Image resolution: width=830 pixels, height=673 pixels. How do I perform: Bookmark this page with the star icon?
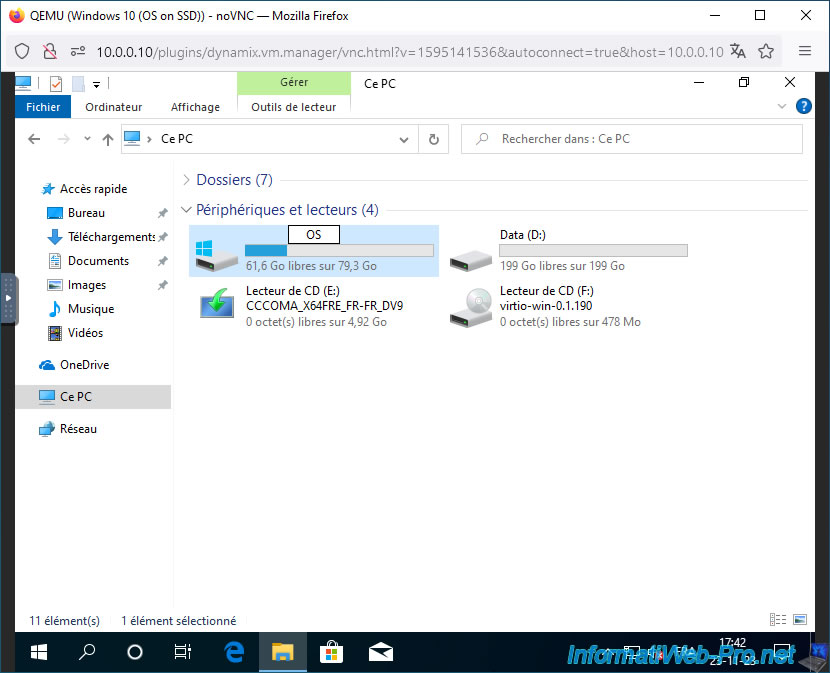[766, 51]
